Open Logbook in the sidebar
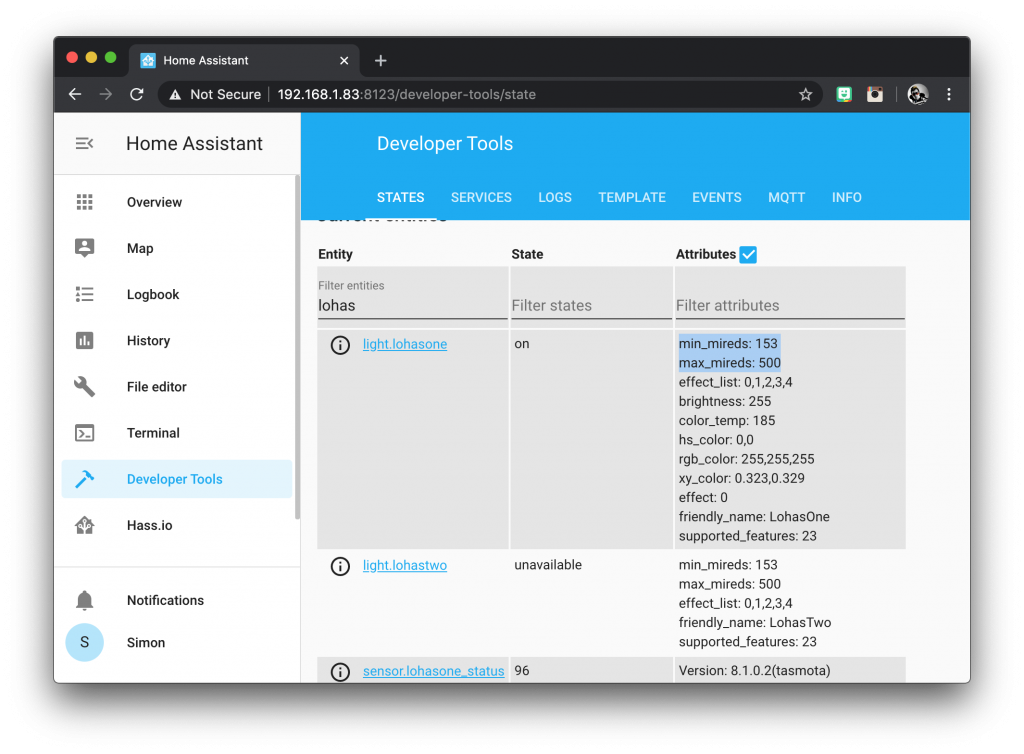The image size is (1024, 754). tap(176, 294)
